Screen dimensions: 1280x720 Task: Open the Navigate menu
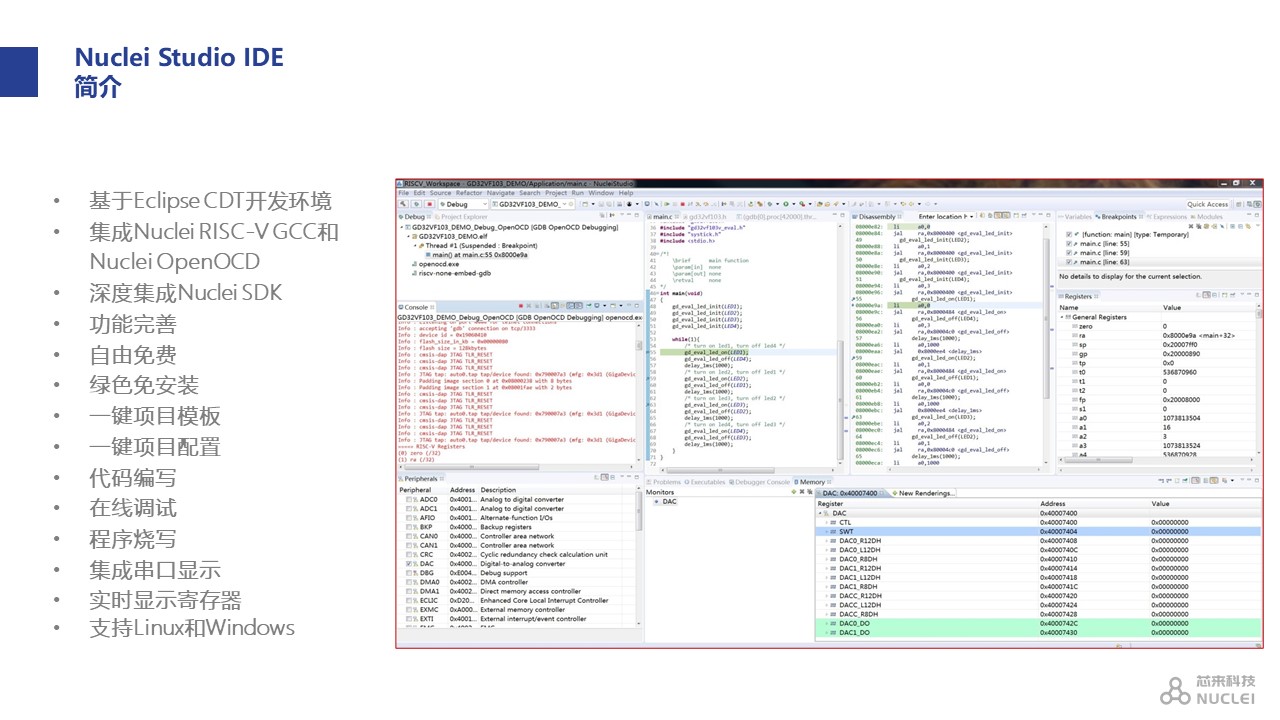coord(500,193)
